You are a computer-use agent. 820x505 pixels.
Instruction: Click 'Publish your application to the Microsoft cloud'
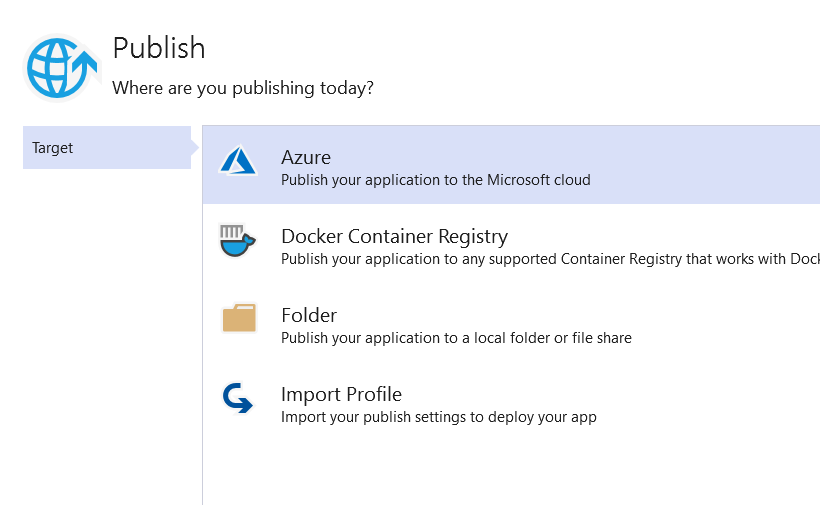tap(436, 180)
